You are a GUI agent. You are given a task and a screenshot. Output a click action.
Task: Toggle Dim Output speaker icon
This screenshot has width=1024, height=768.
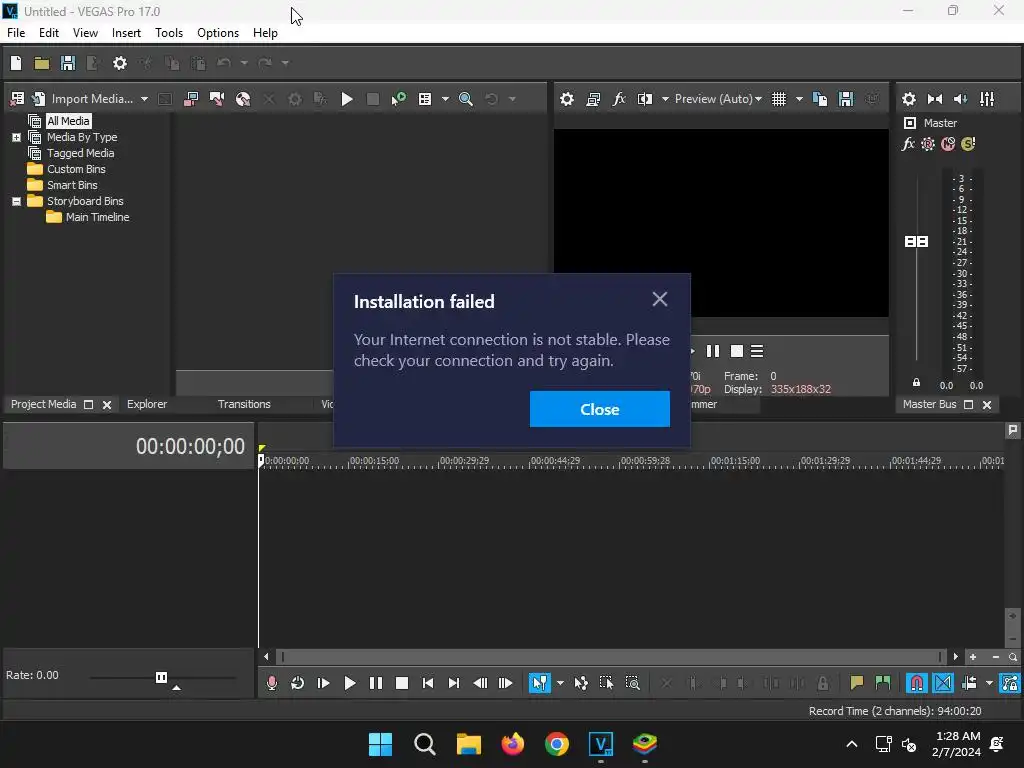pyautogui.click(x=961, y=99)
